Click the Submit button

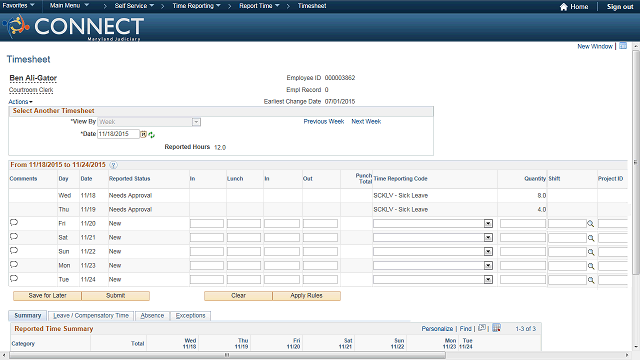(x=116, y=296)
